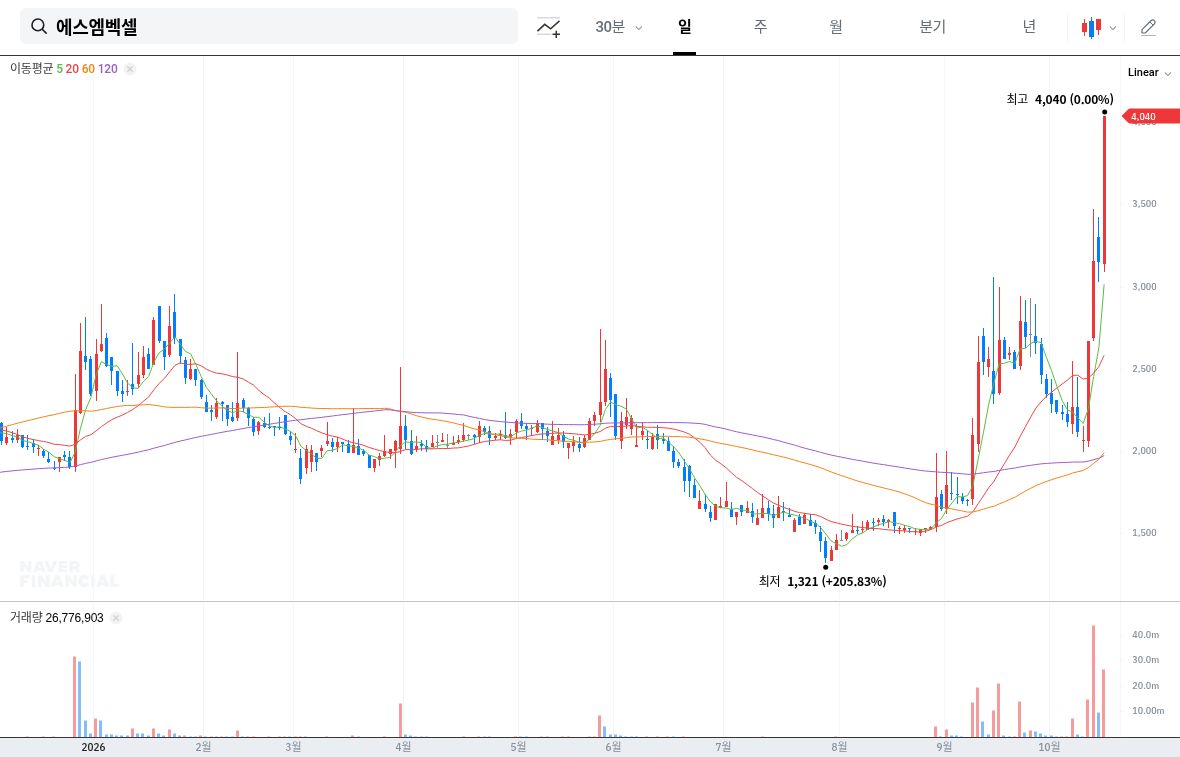Image resolution: width=1180 pixels, height=757 pixels.
Task: Click the green 5 moving average value
Action: 59,68
